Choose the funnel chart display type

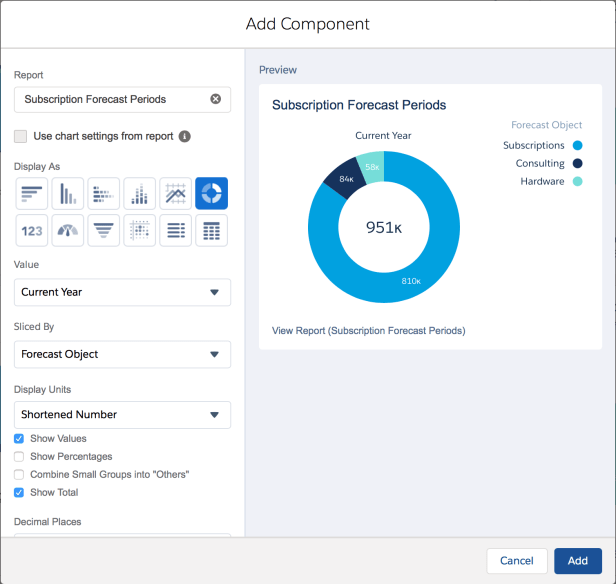click(x=104, y=230)
